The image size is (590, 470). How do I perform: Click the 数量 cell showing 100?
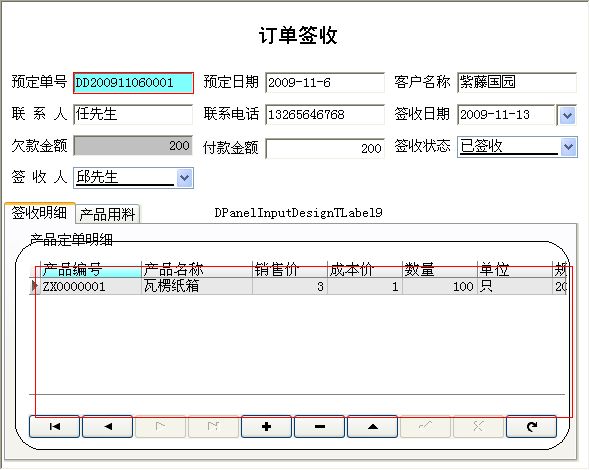point(439,286)
